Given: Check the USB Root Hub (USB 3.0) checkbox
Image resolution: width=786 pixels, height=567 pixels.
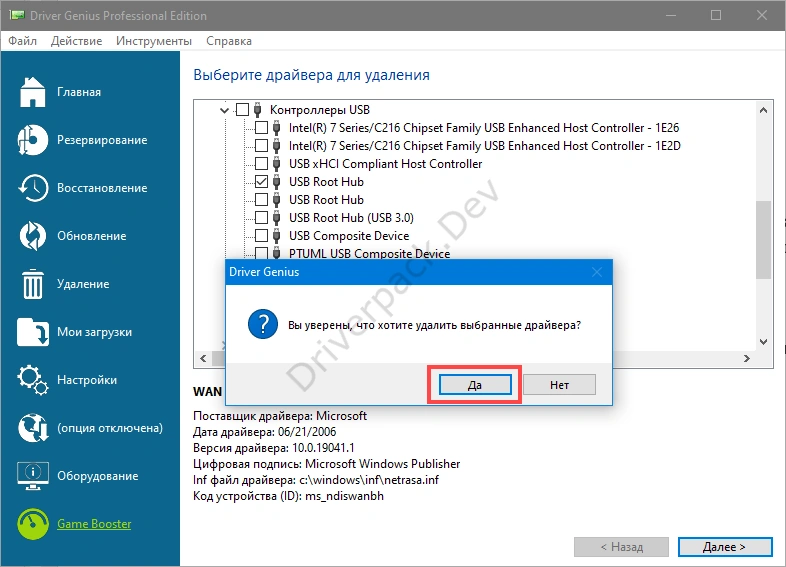Looking at the screenshot, I should (x=261, y=218).
